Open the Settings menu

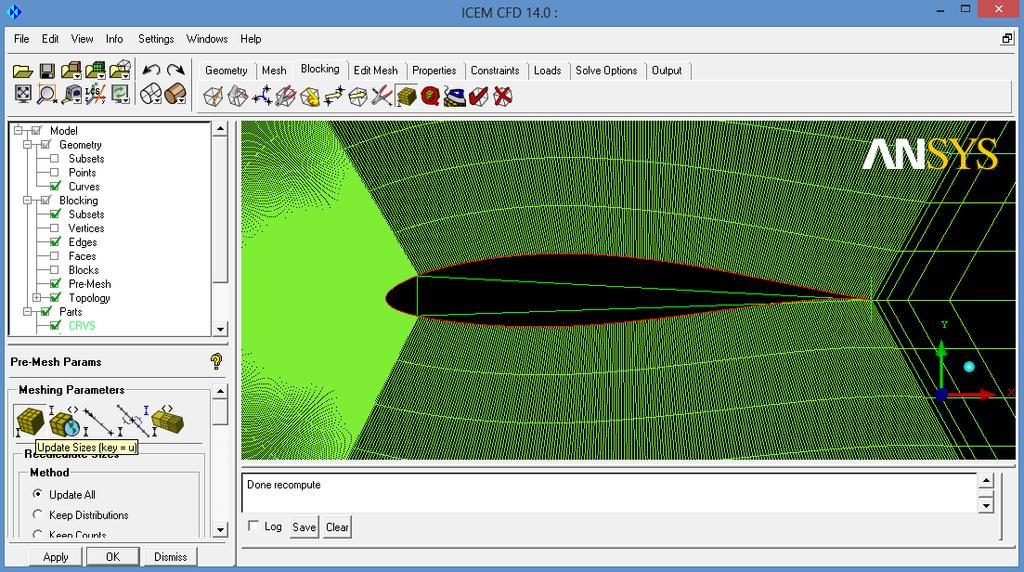pyautogui.click(x=156, y=39)
